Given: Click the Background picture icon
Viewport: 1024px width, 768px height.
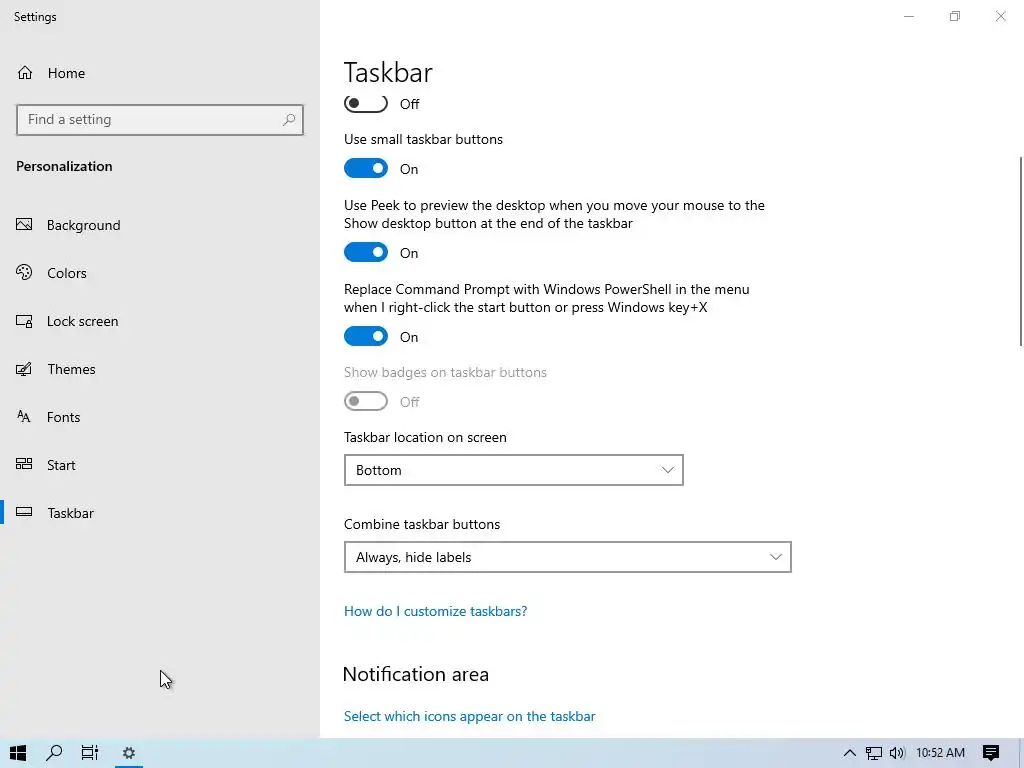Looking at the screenshot, I should 24,225.
